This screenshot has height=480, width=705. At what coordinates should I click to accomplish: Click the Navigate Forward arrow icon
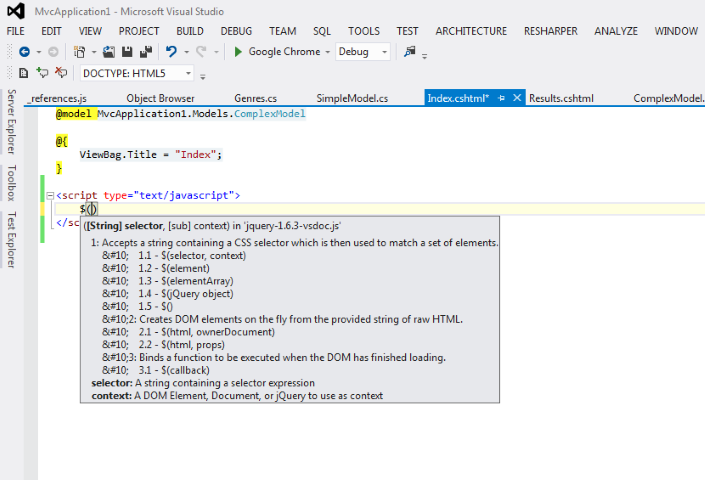pos(53,52)
